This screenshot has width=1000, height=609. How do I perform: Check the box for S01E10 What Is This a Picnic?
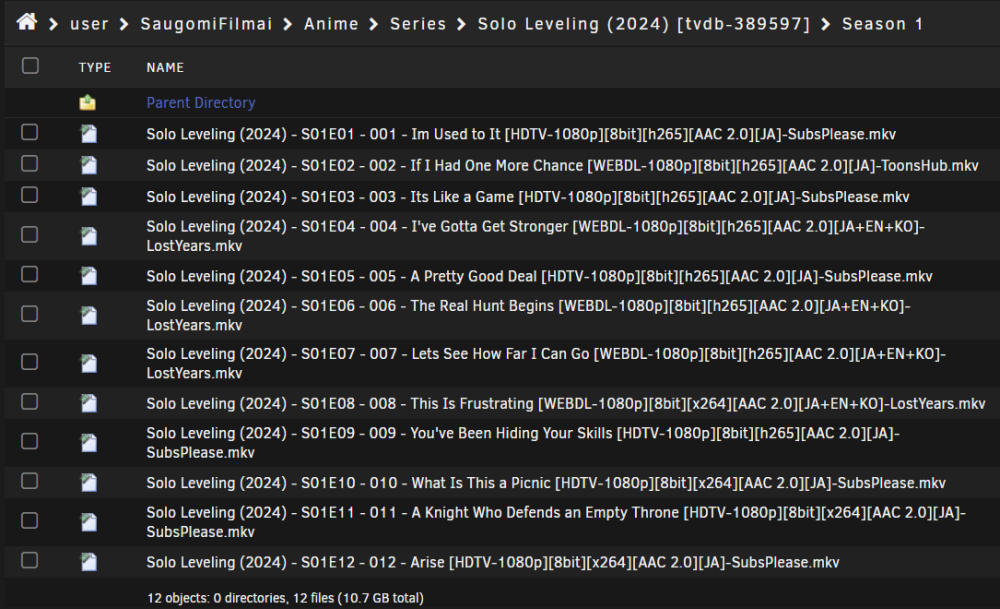29,481
